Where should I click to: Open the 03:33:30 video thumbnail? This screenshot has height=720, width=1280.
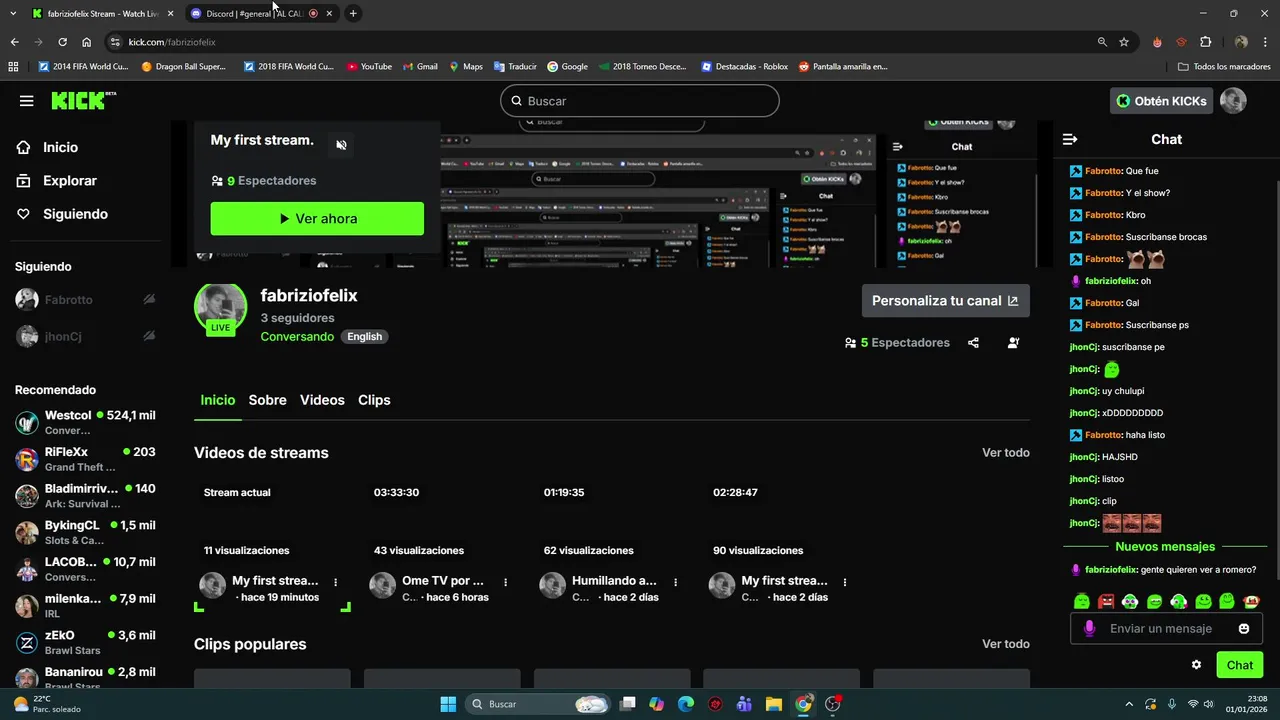(442, 521)
